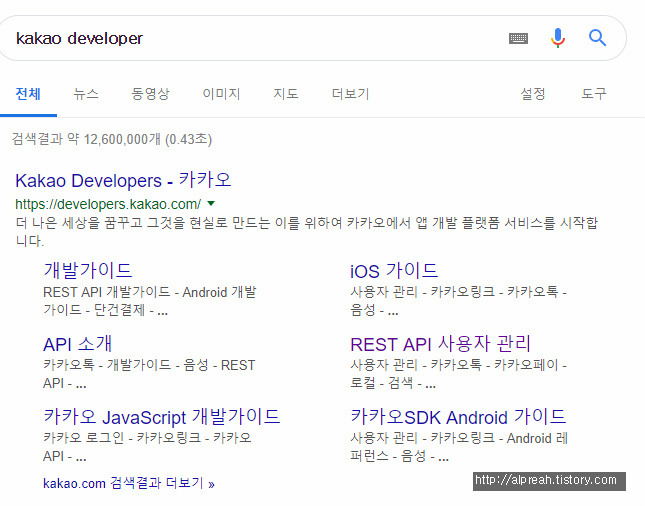This screenshot has width=645, height=506.
Task: Click snippet 'REST API 개발가이드 - Android 개발'
Action: [150, 292]
